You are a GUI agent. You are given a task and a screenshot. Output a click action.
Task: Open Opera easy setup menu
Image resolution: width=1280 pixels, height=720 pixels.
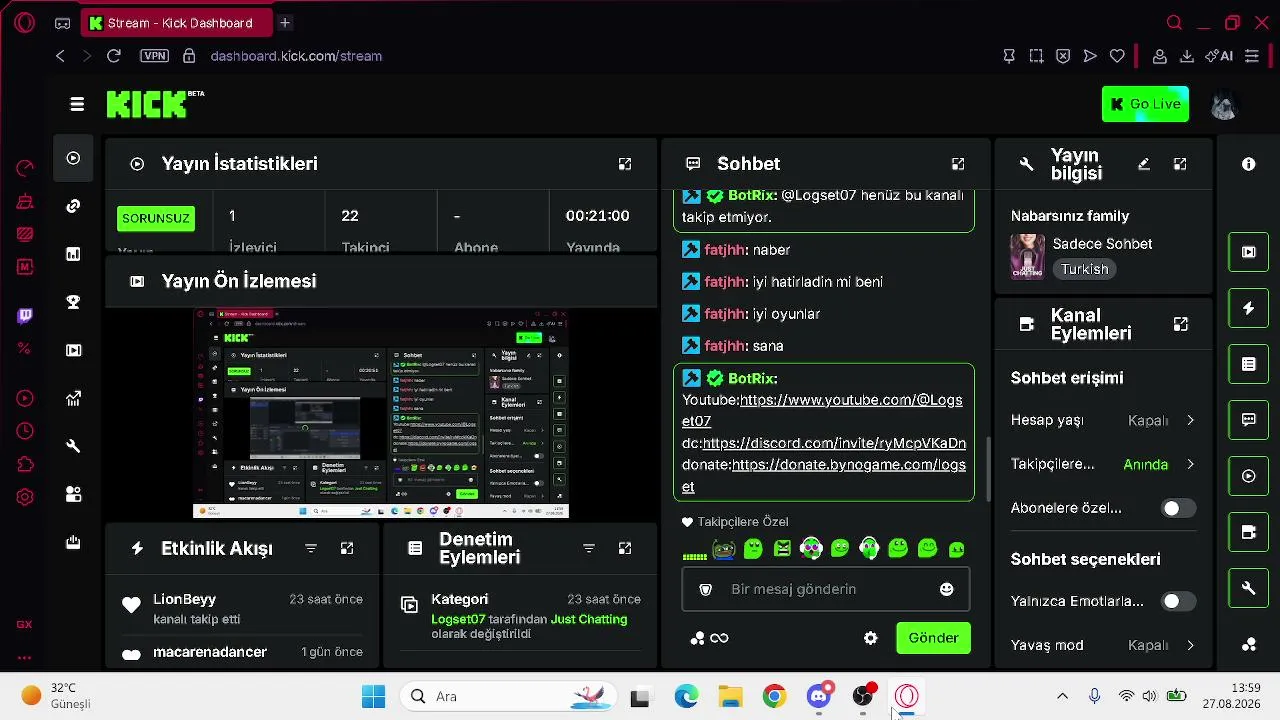(x=1251, y=56)
